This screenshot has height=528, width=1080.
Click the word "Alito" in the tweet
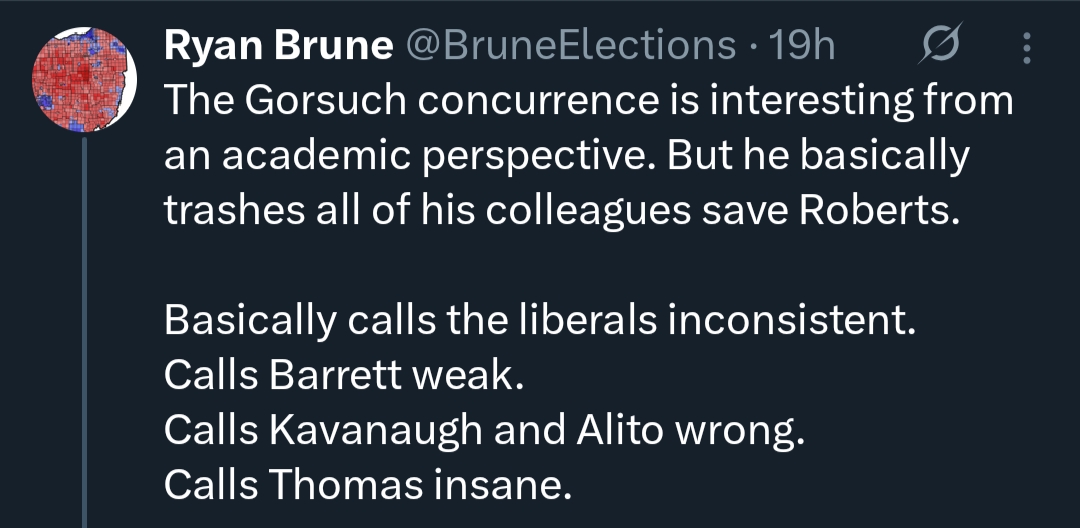coord(620,430)
